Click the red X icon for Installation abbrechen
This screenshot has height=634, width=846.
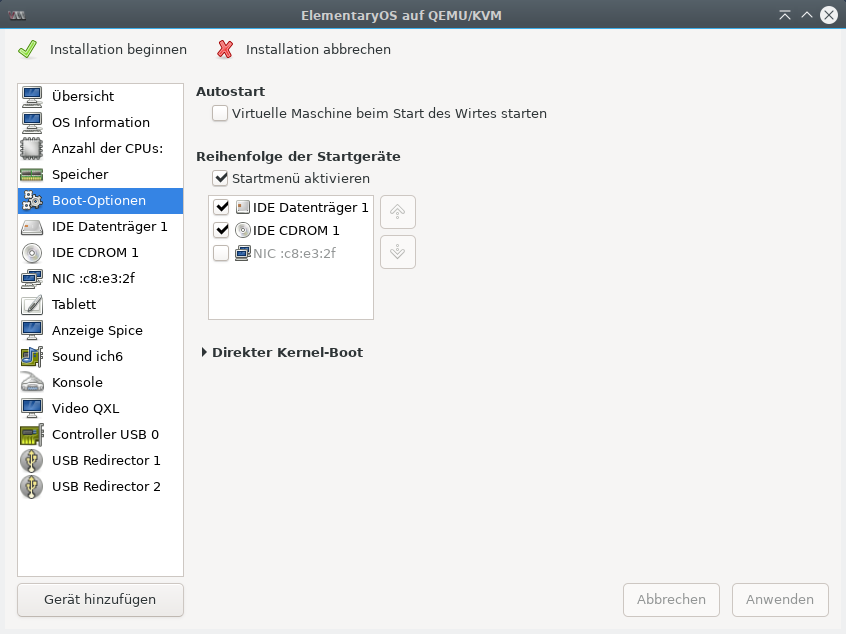[x=225, y=49]
